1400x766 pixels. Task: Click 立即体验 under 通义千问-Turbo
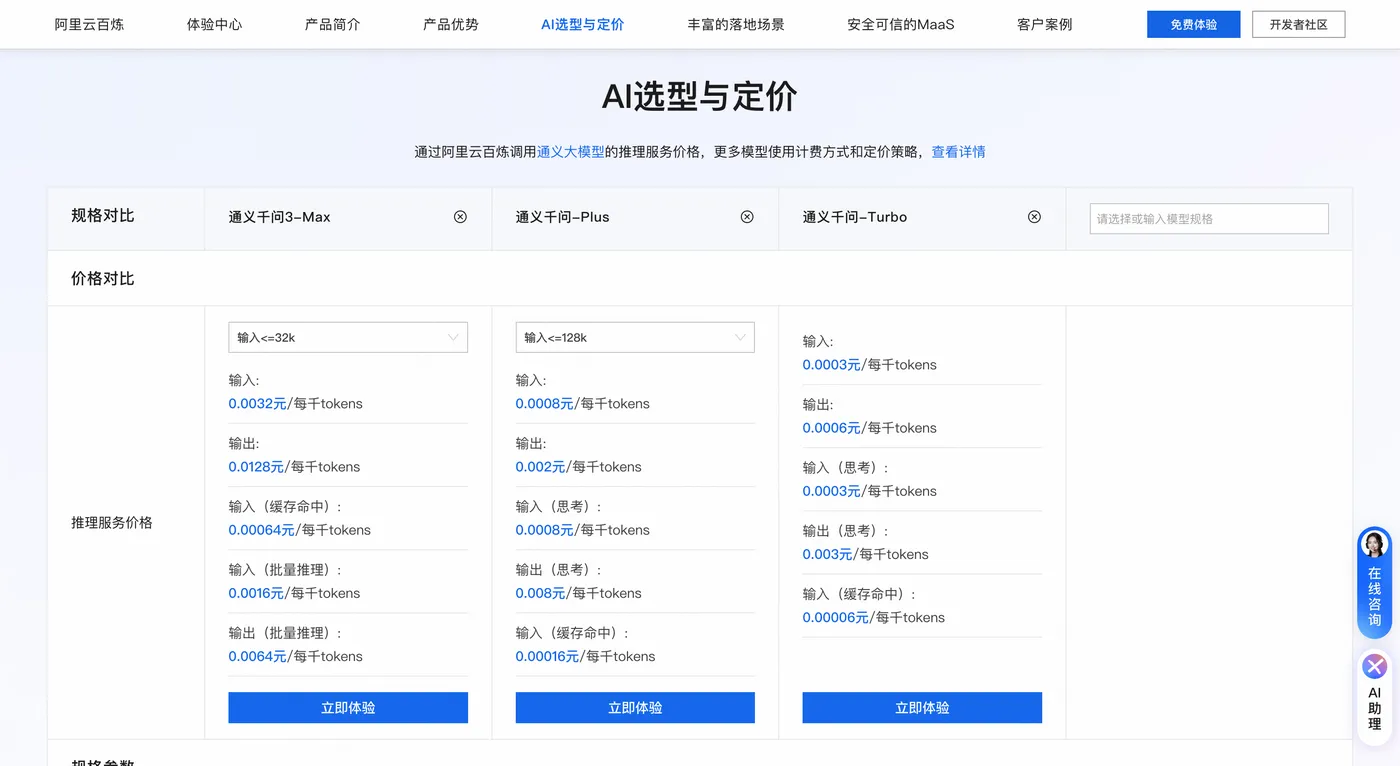tap(922, 707)
